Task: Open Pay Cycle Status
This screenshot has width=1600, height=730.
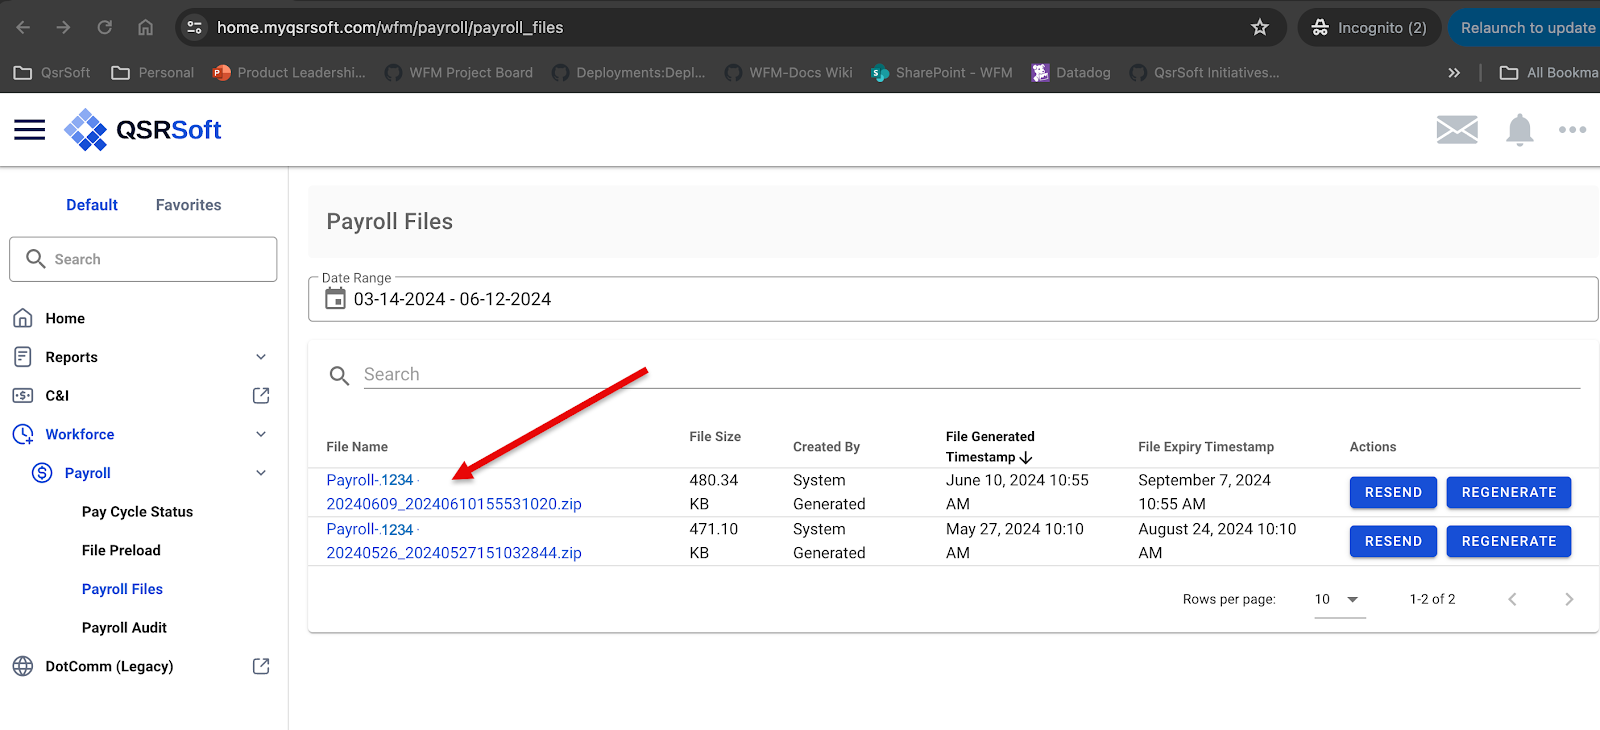Action: [137, 512]
